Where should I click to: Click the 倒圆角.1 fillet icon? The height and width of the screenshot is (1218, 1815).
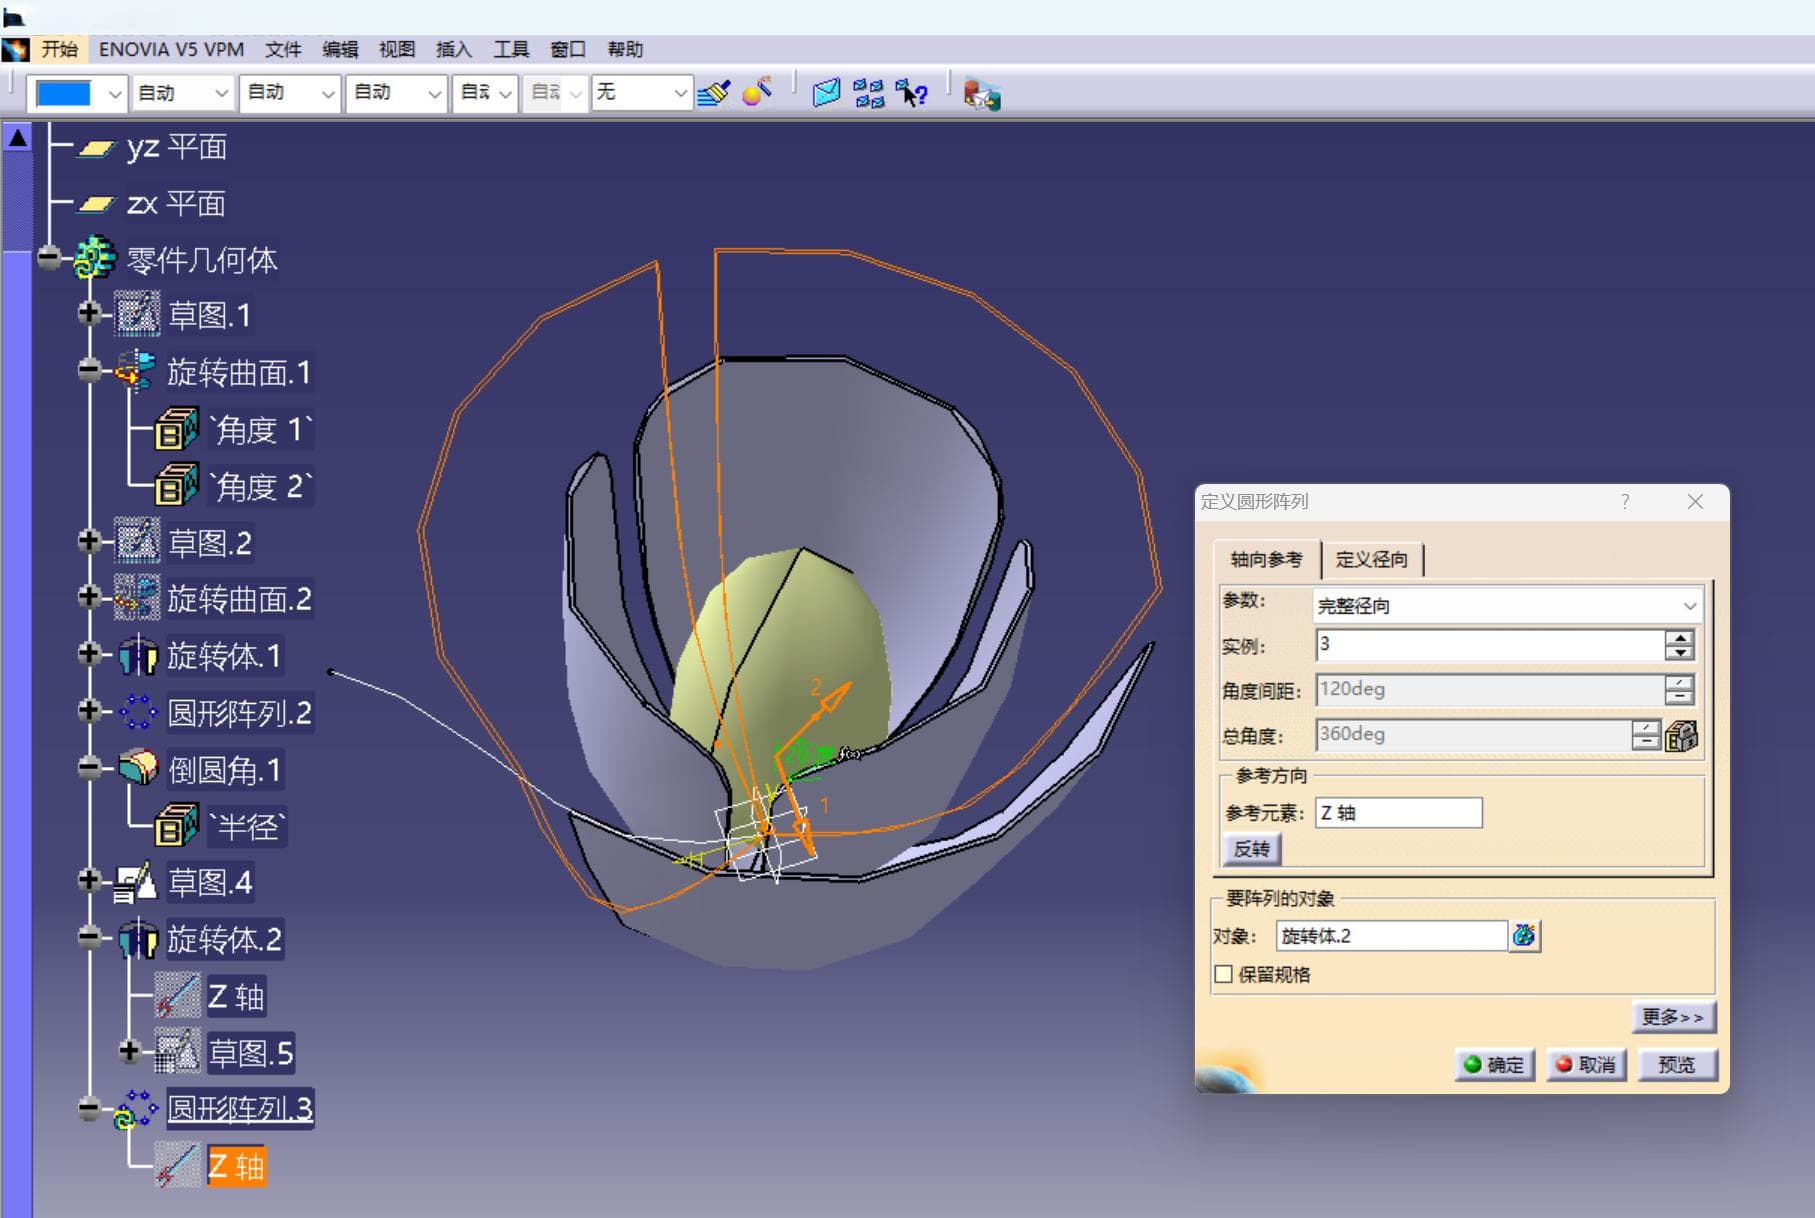click(138, 768)
